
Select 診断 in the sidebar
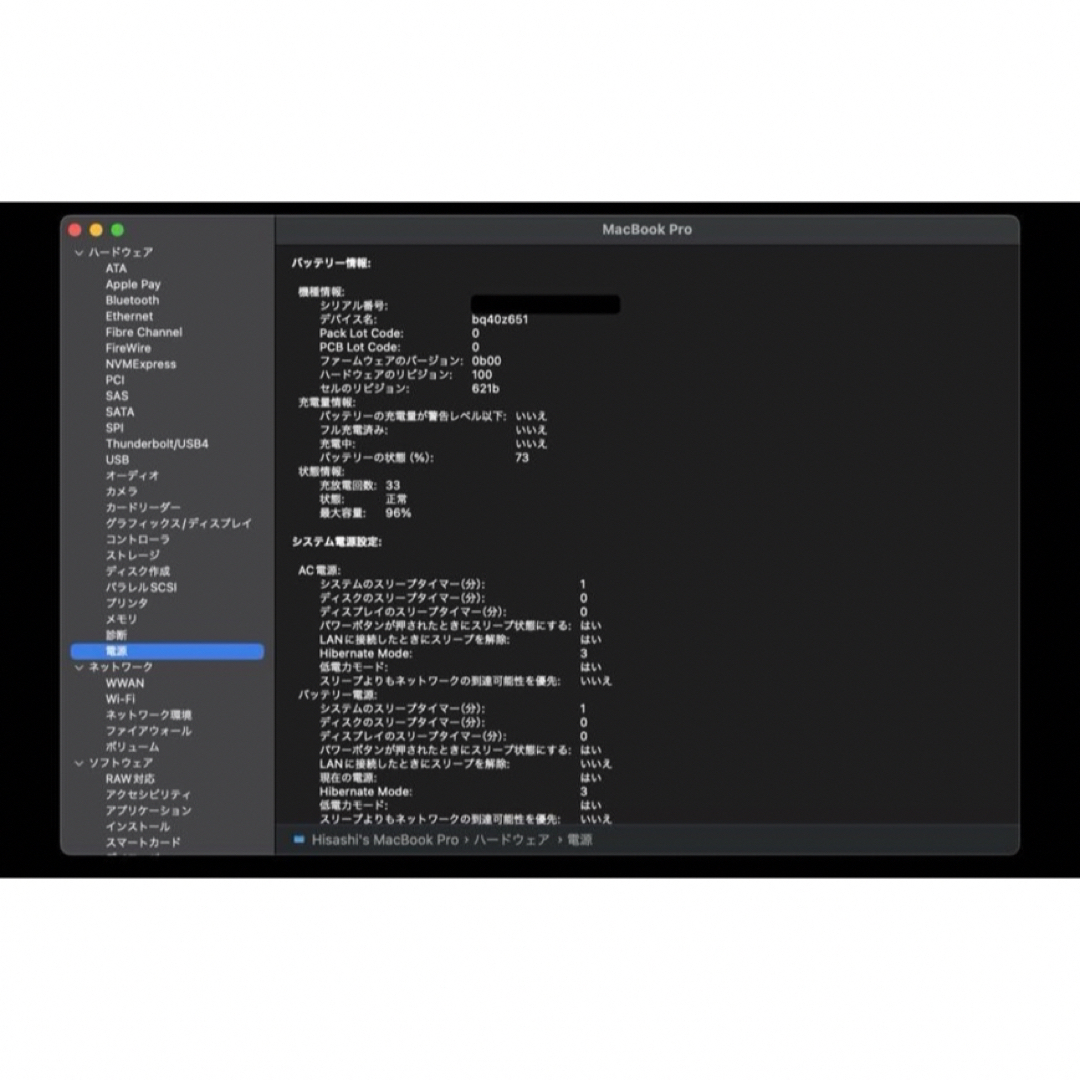click(116, 635)
